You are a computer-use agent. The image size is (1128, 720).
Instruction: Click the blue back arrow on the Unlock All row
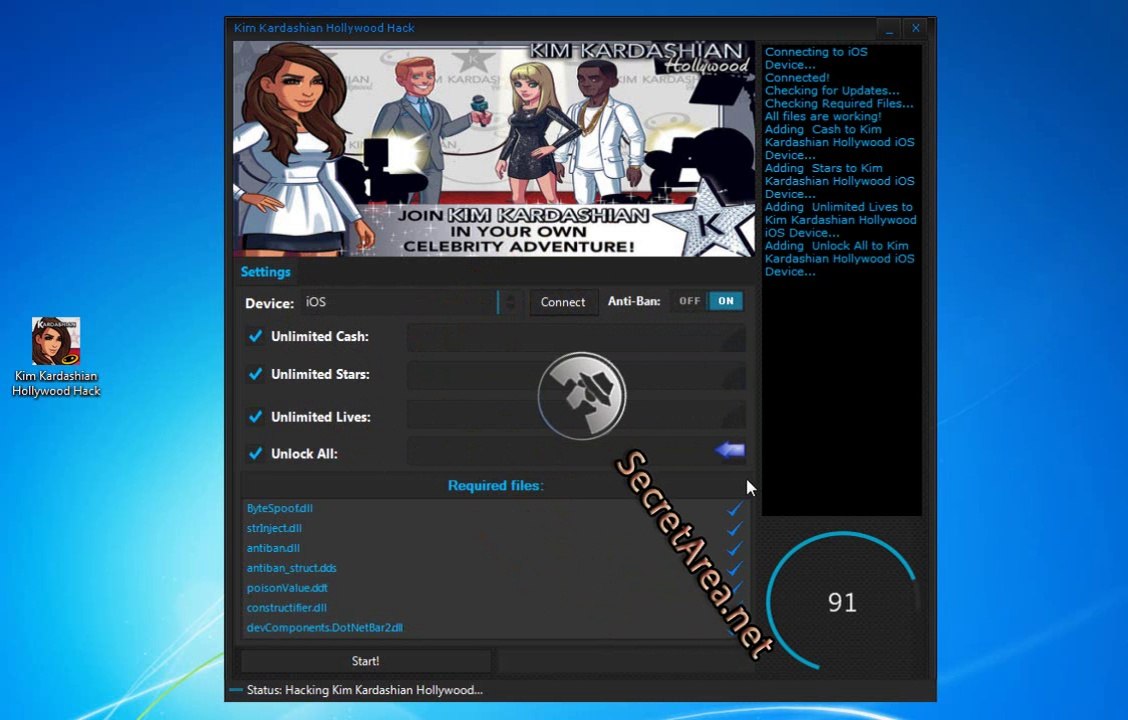pos(730,451)
